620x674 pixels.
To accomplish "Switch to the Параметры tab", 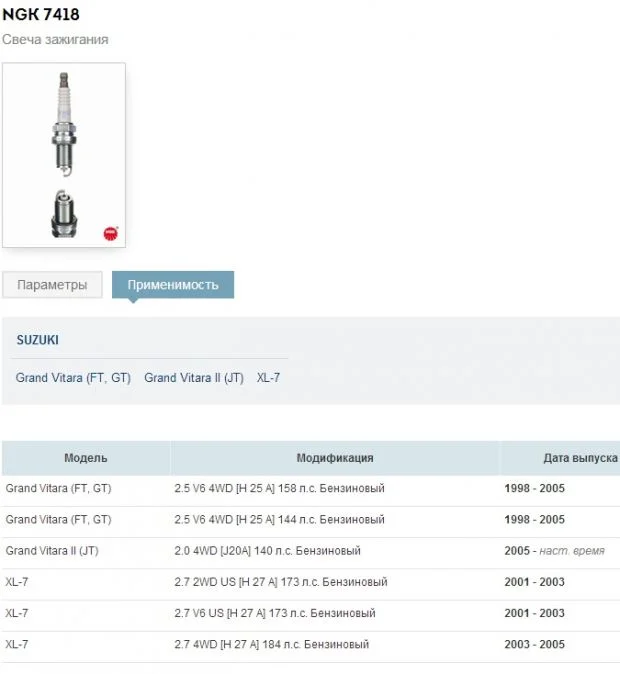I will pos(52,285).
